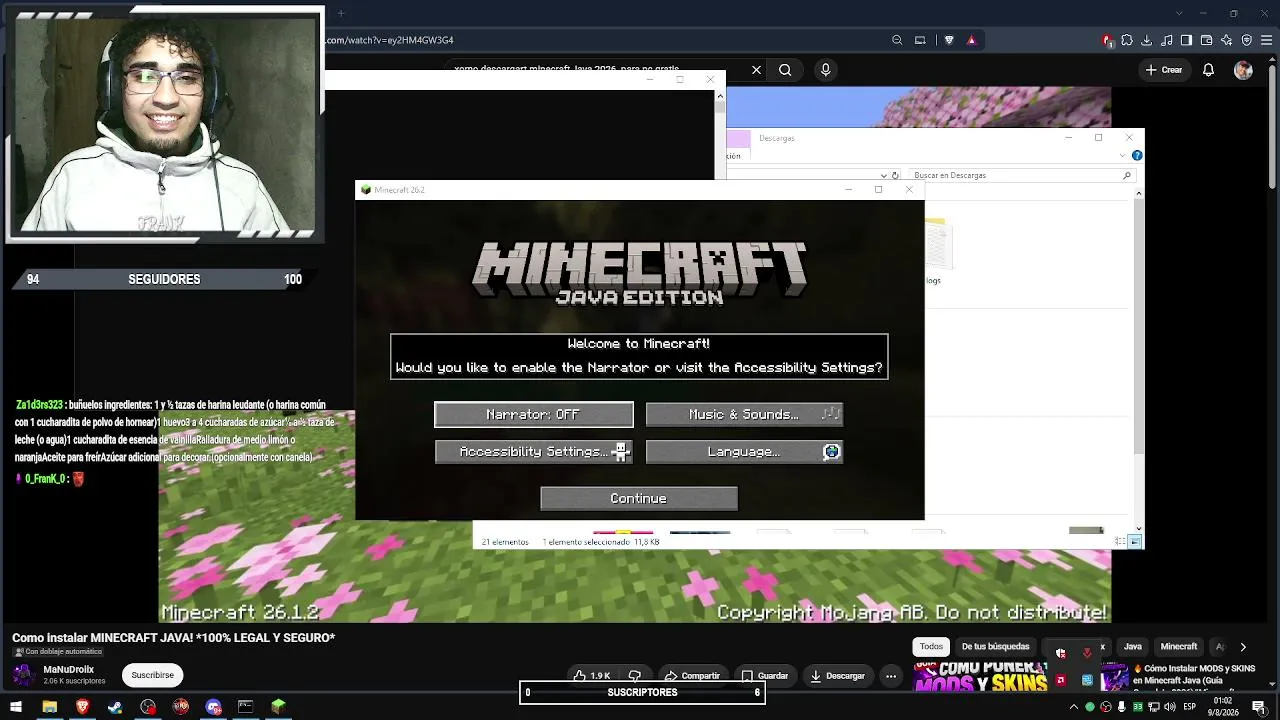Open the Brave Wallet icon
1280x720 pixels.
(x=1206, y=40)
